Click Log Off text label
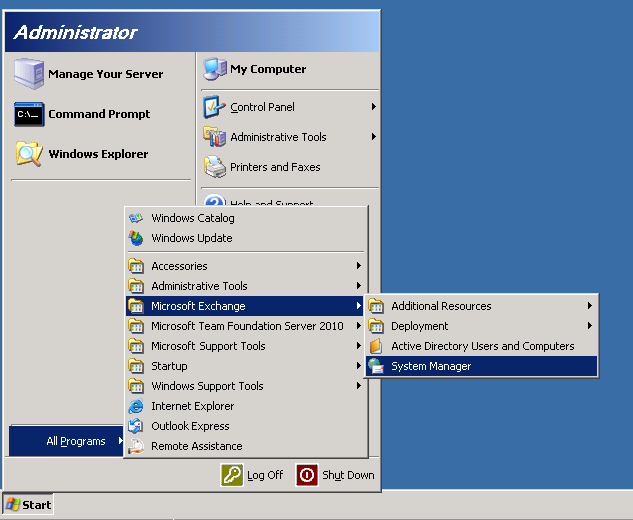The width and height of the screenshot is (633, 520). [x=265, y=475]
